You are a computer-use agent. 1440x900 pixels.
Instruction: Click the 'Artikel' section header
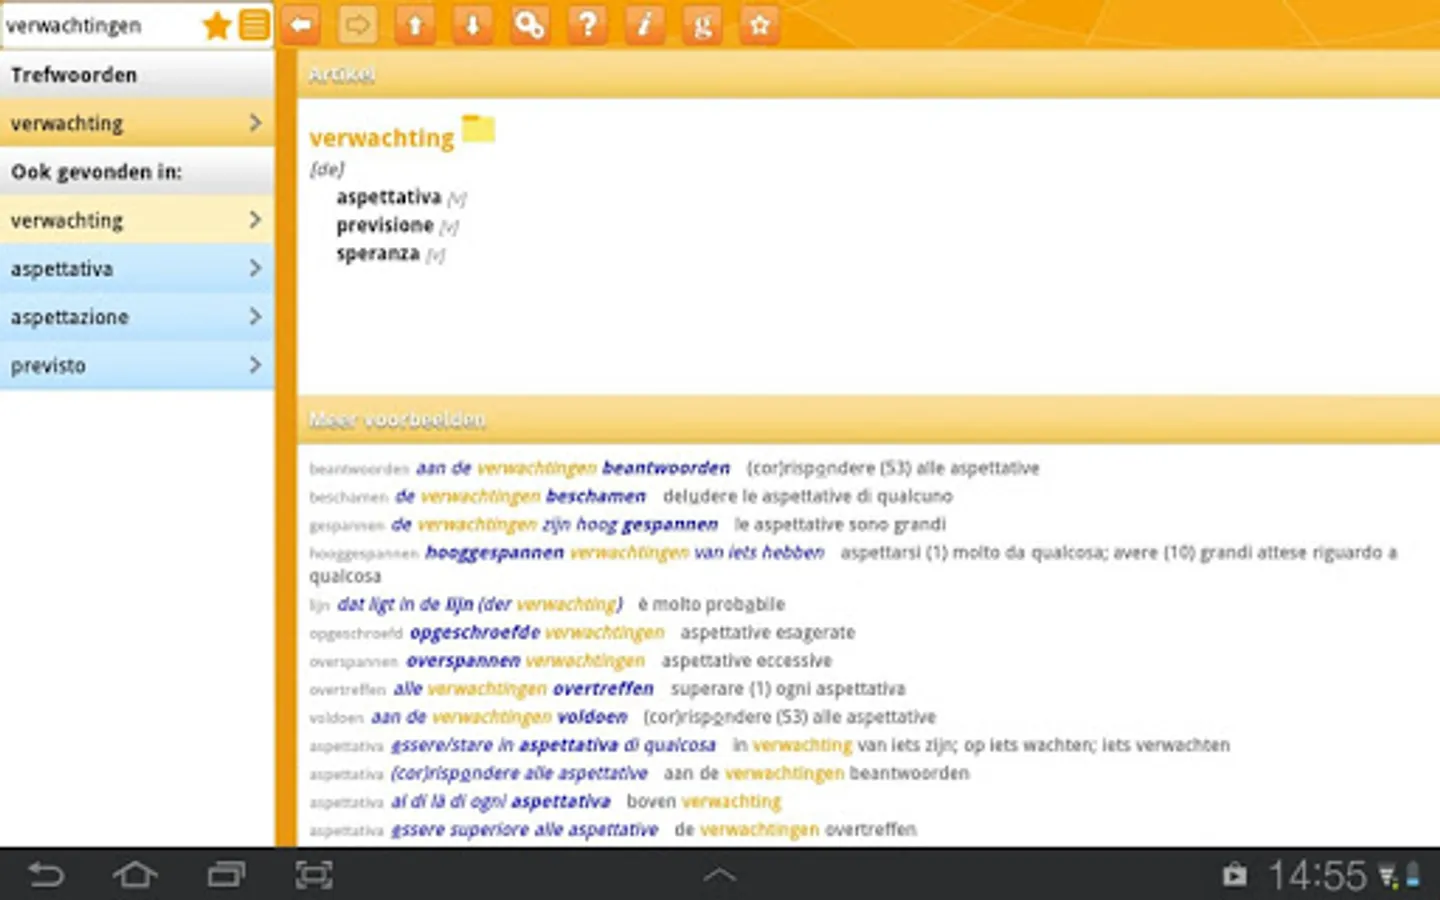(868, 74)
